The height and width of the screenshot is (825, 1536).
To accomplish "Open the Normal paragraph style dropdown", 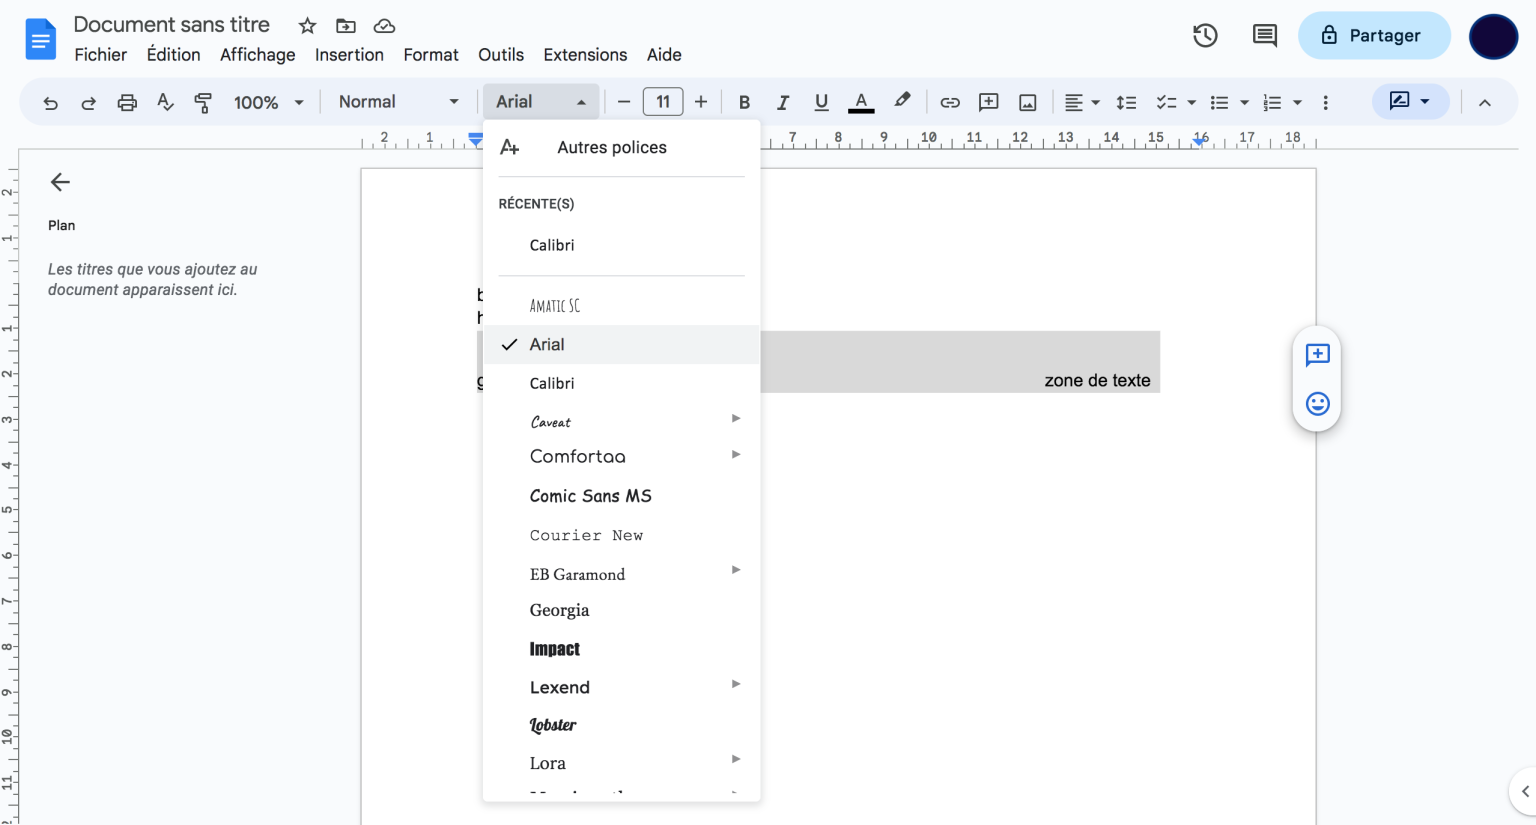I will (398, 102).
